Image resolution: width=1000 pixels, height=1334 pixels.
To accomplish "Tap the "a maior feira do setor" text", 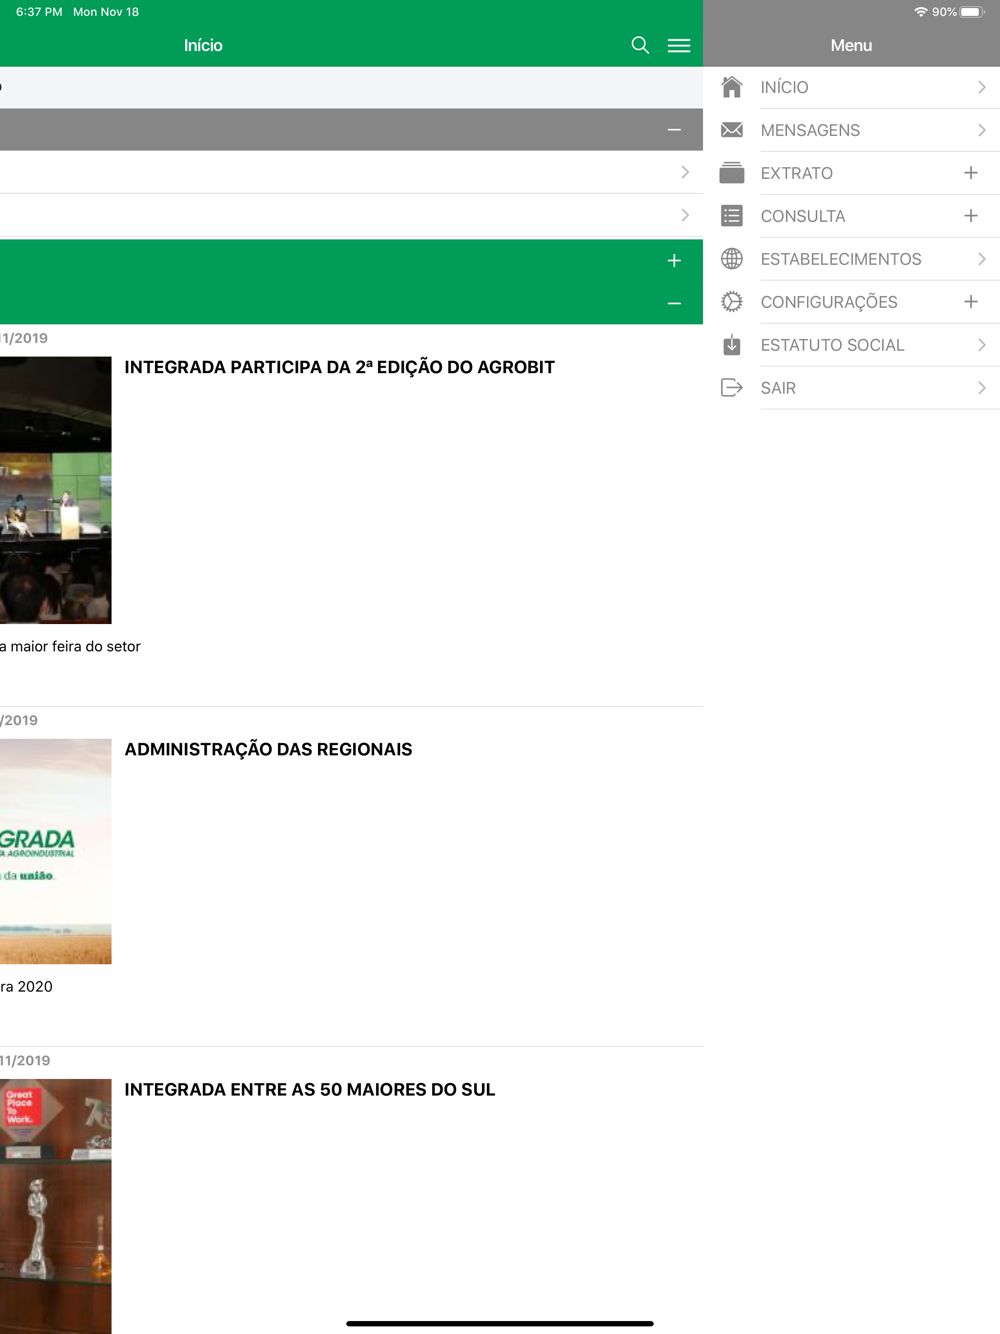I will [x=70, y=646].
